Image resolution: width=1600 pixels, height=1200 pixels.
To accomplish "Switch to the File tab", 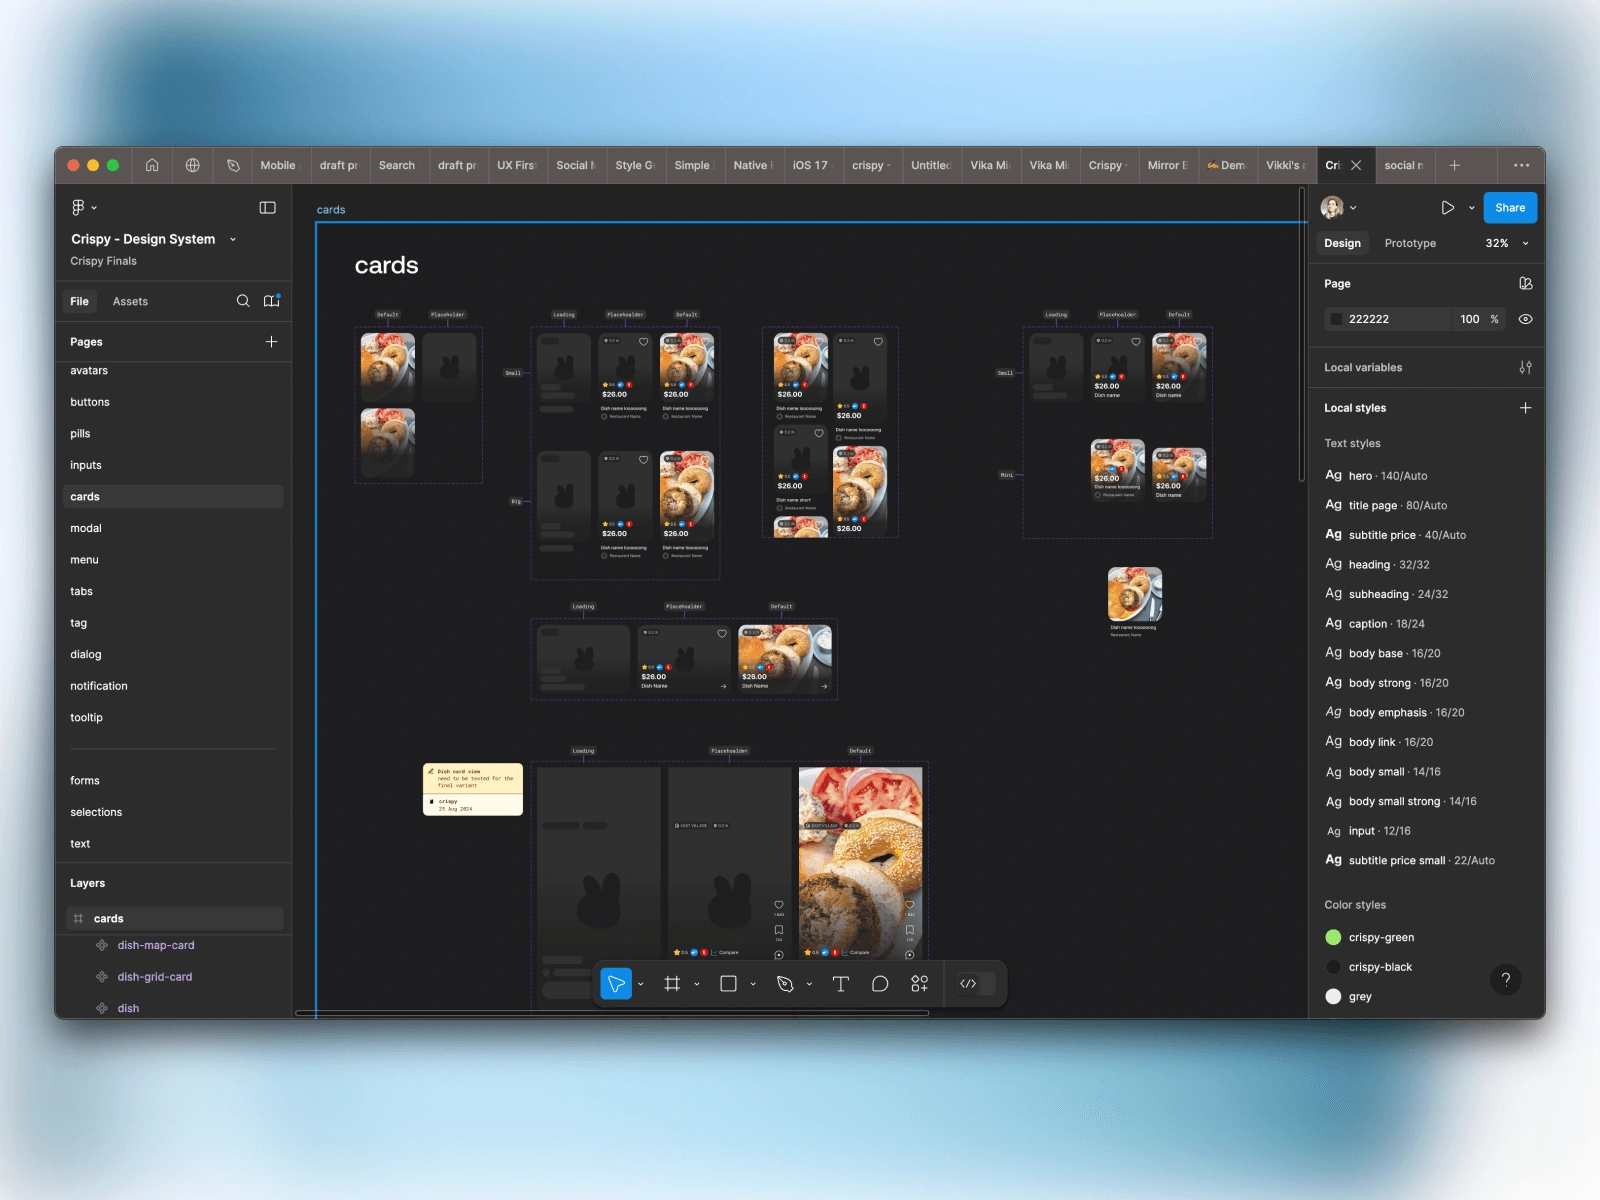I will [x=80, y=301].
